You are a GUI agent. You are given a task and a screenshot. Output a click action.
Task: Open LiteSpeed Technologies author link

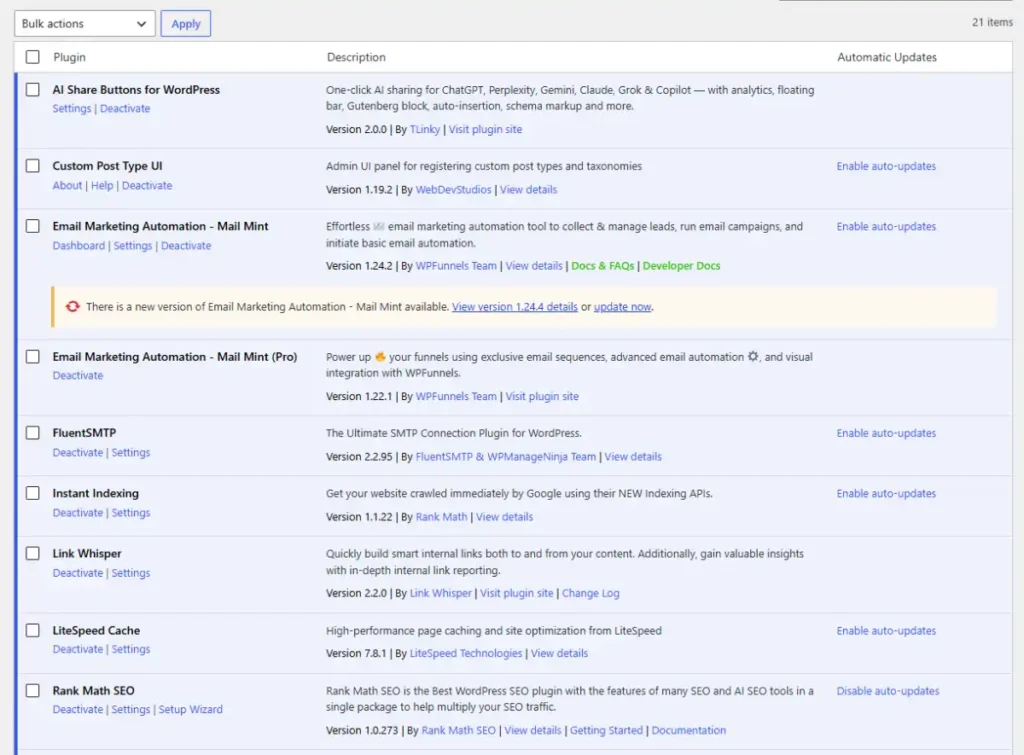[x=466, y=653]
